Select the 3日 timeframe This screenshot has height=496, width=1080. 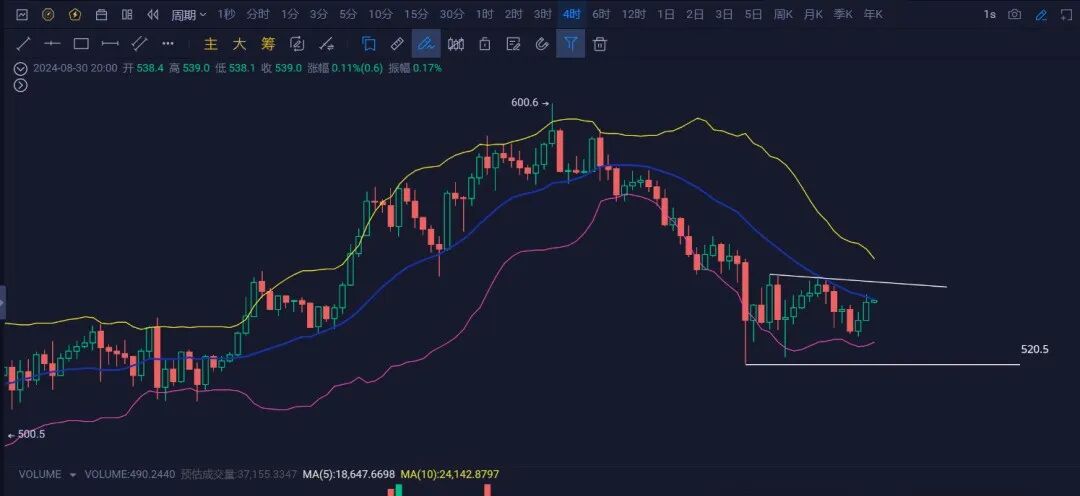coord(724,14)
